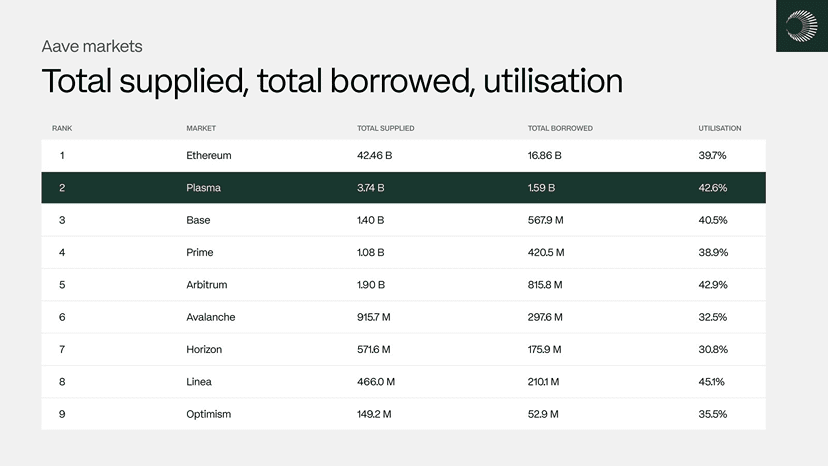
Task: Select the Horizon market name
Action: (204, 349)
